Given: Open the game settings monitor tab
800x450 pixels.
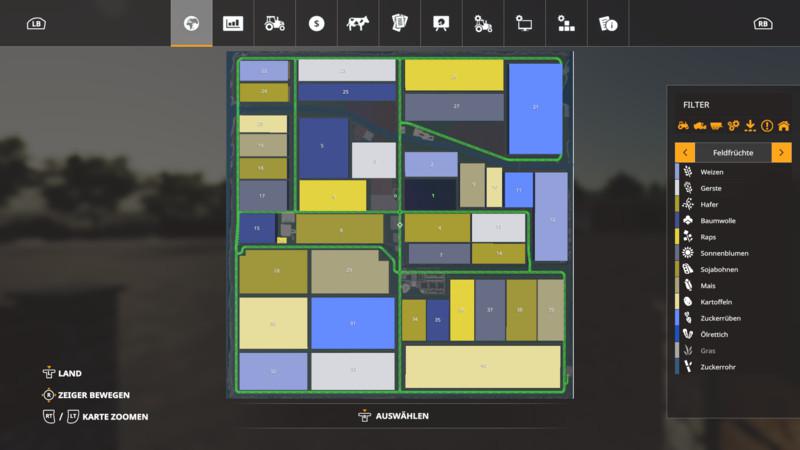Looking at the screenshot, I should (x=523, y=23).
